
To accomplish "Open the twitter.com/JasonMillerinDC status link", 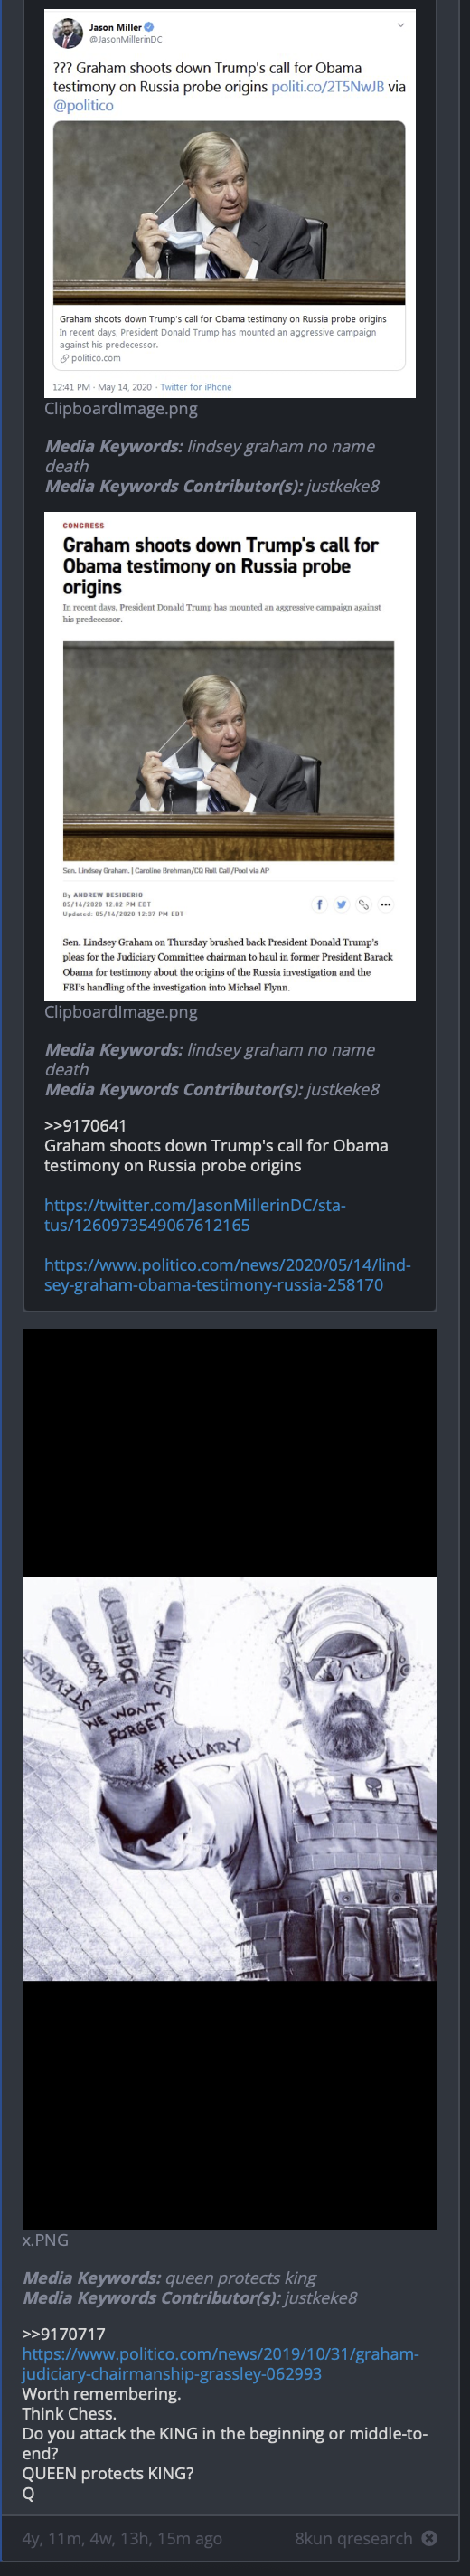I will 195,1215.
